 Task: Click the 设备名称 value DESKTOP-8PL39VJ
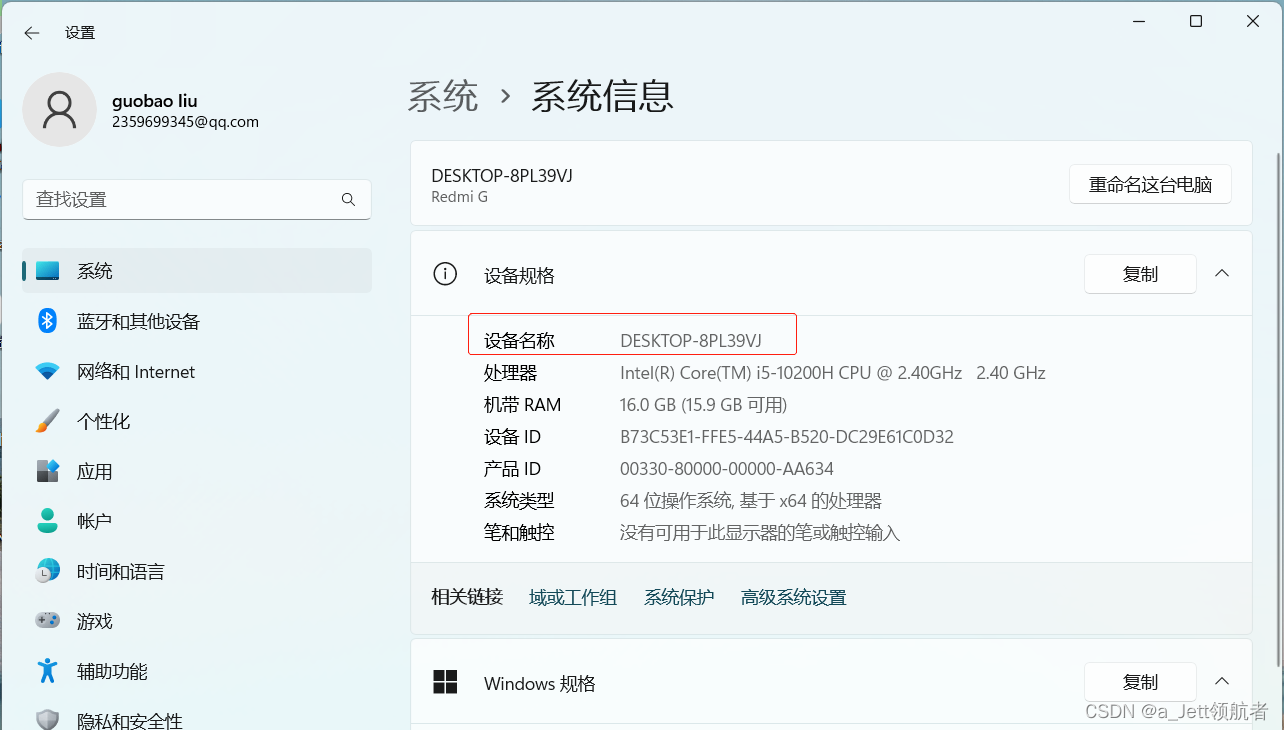[691, 341]
